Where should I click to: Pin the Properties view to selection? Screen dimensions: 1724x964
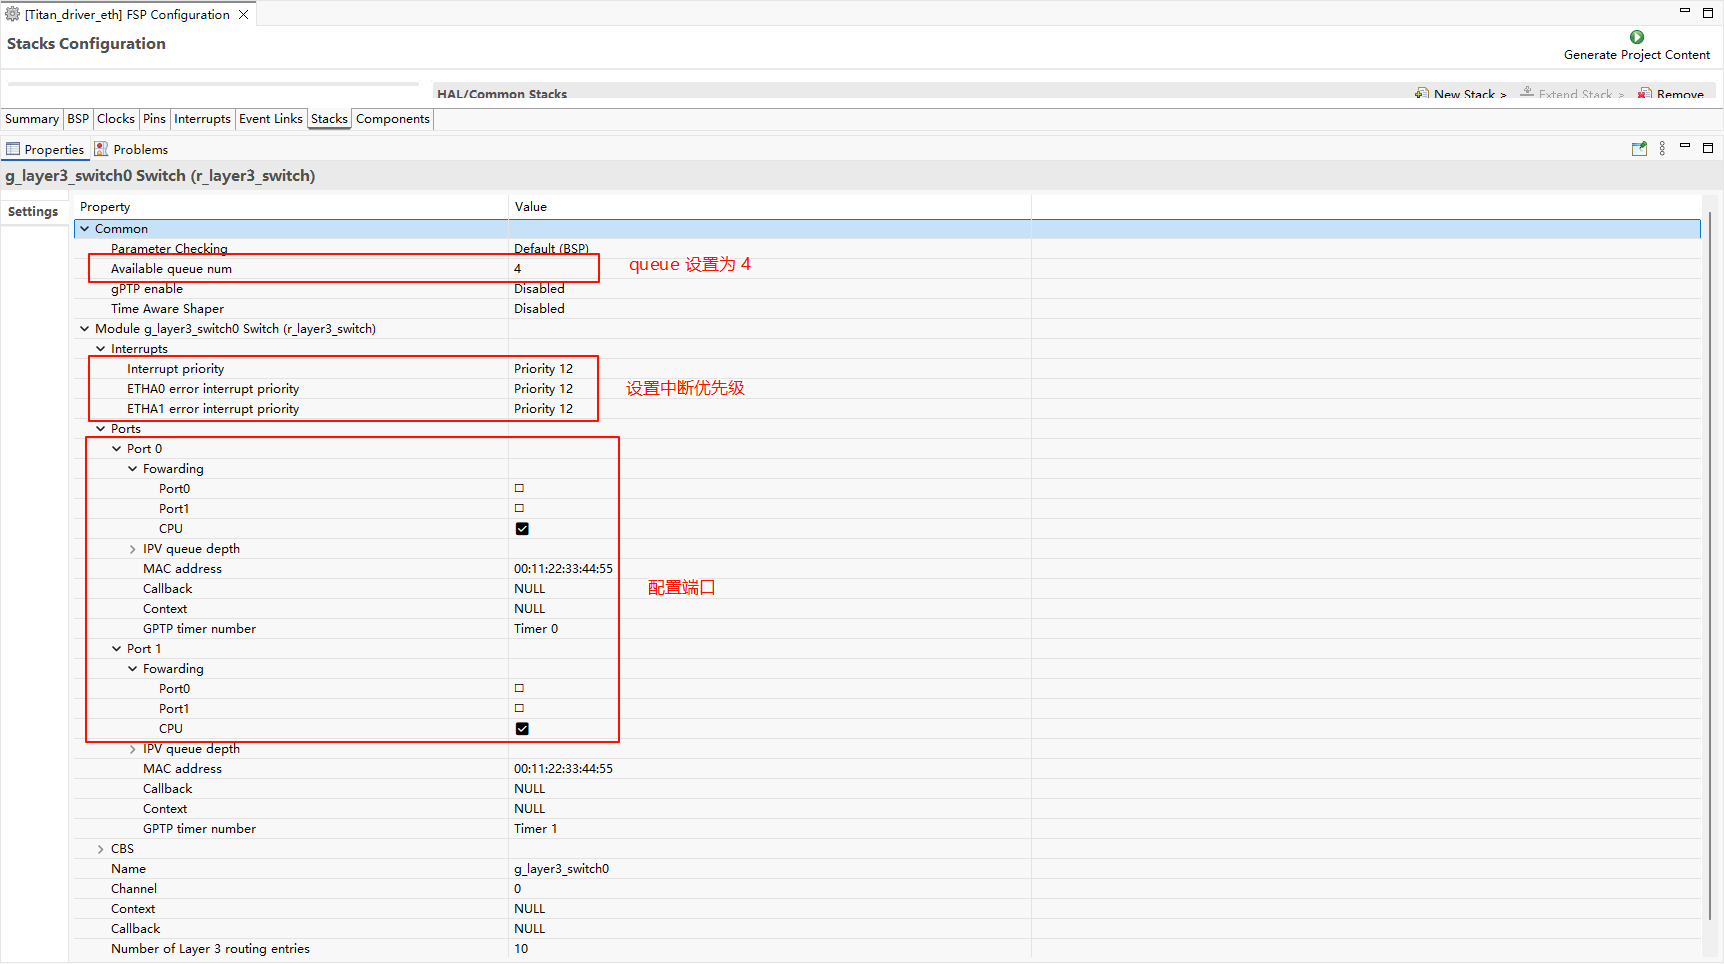click(x=1639, y=149)
